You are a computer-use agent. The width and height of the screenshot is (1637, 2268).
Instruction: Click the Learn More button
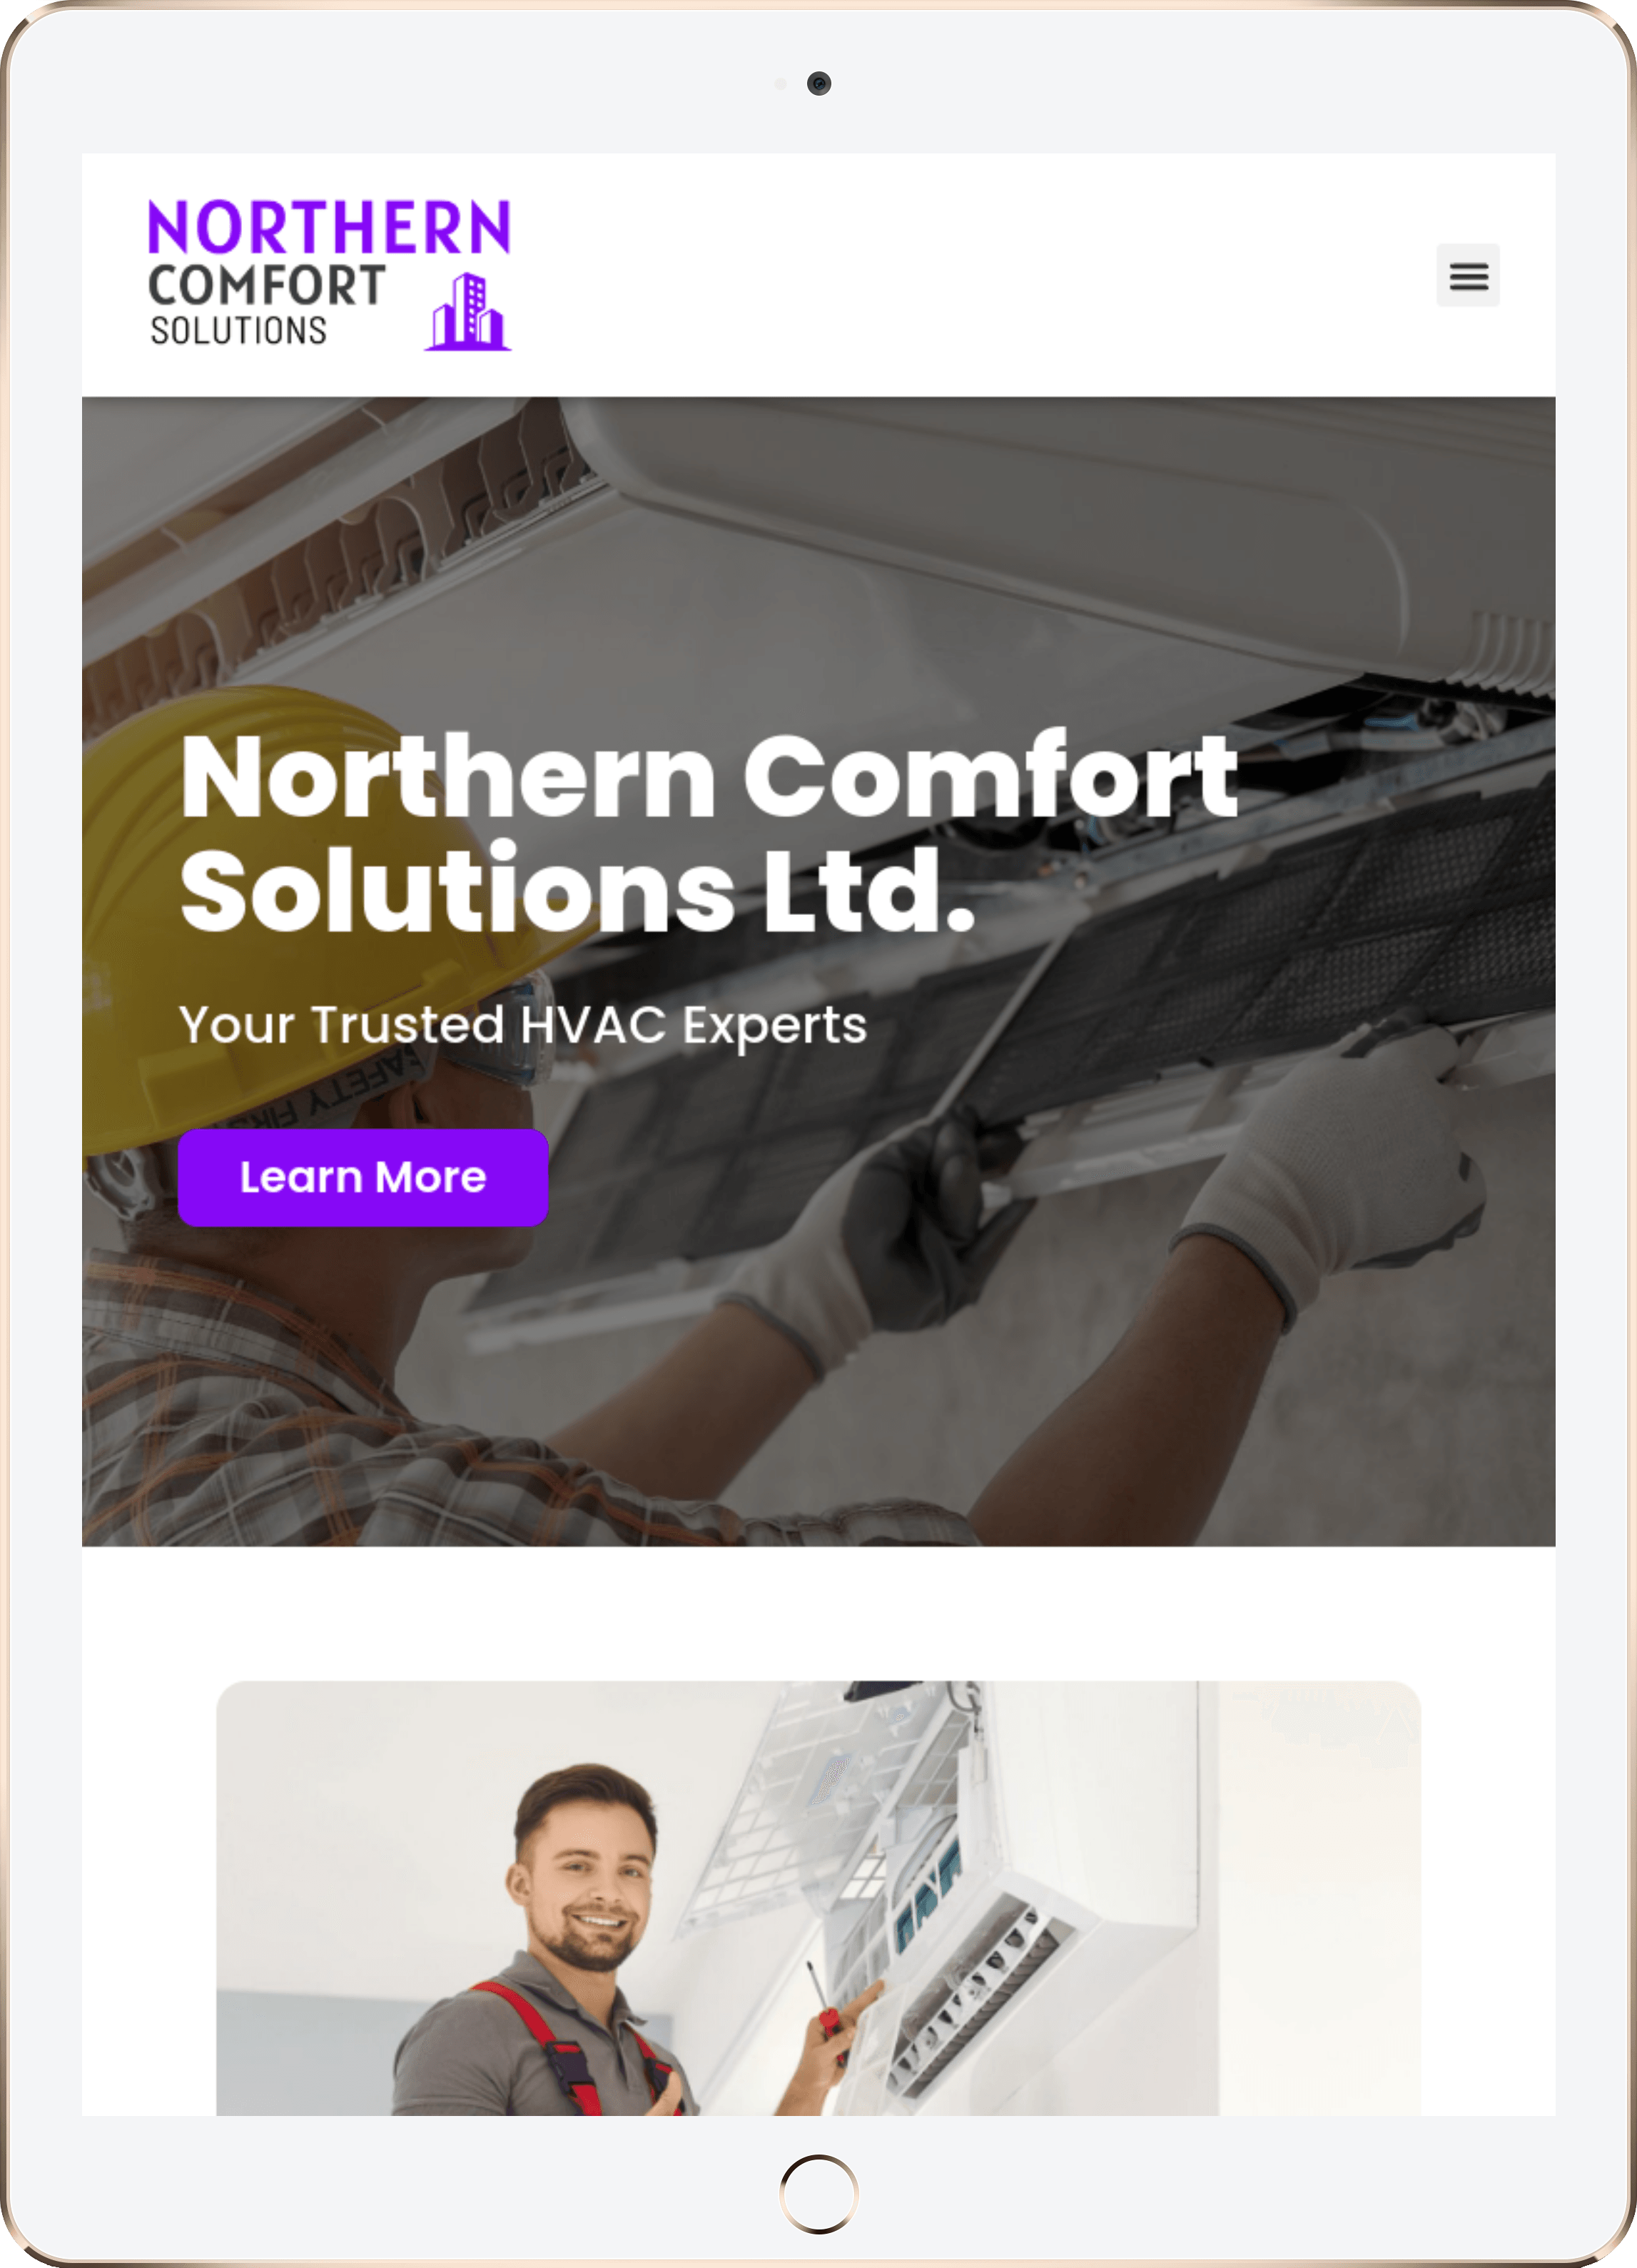363,1178
